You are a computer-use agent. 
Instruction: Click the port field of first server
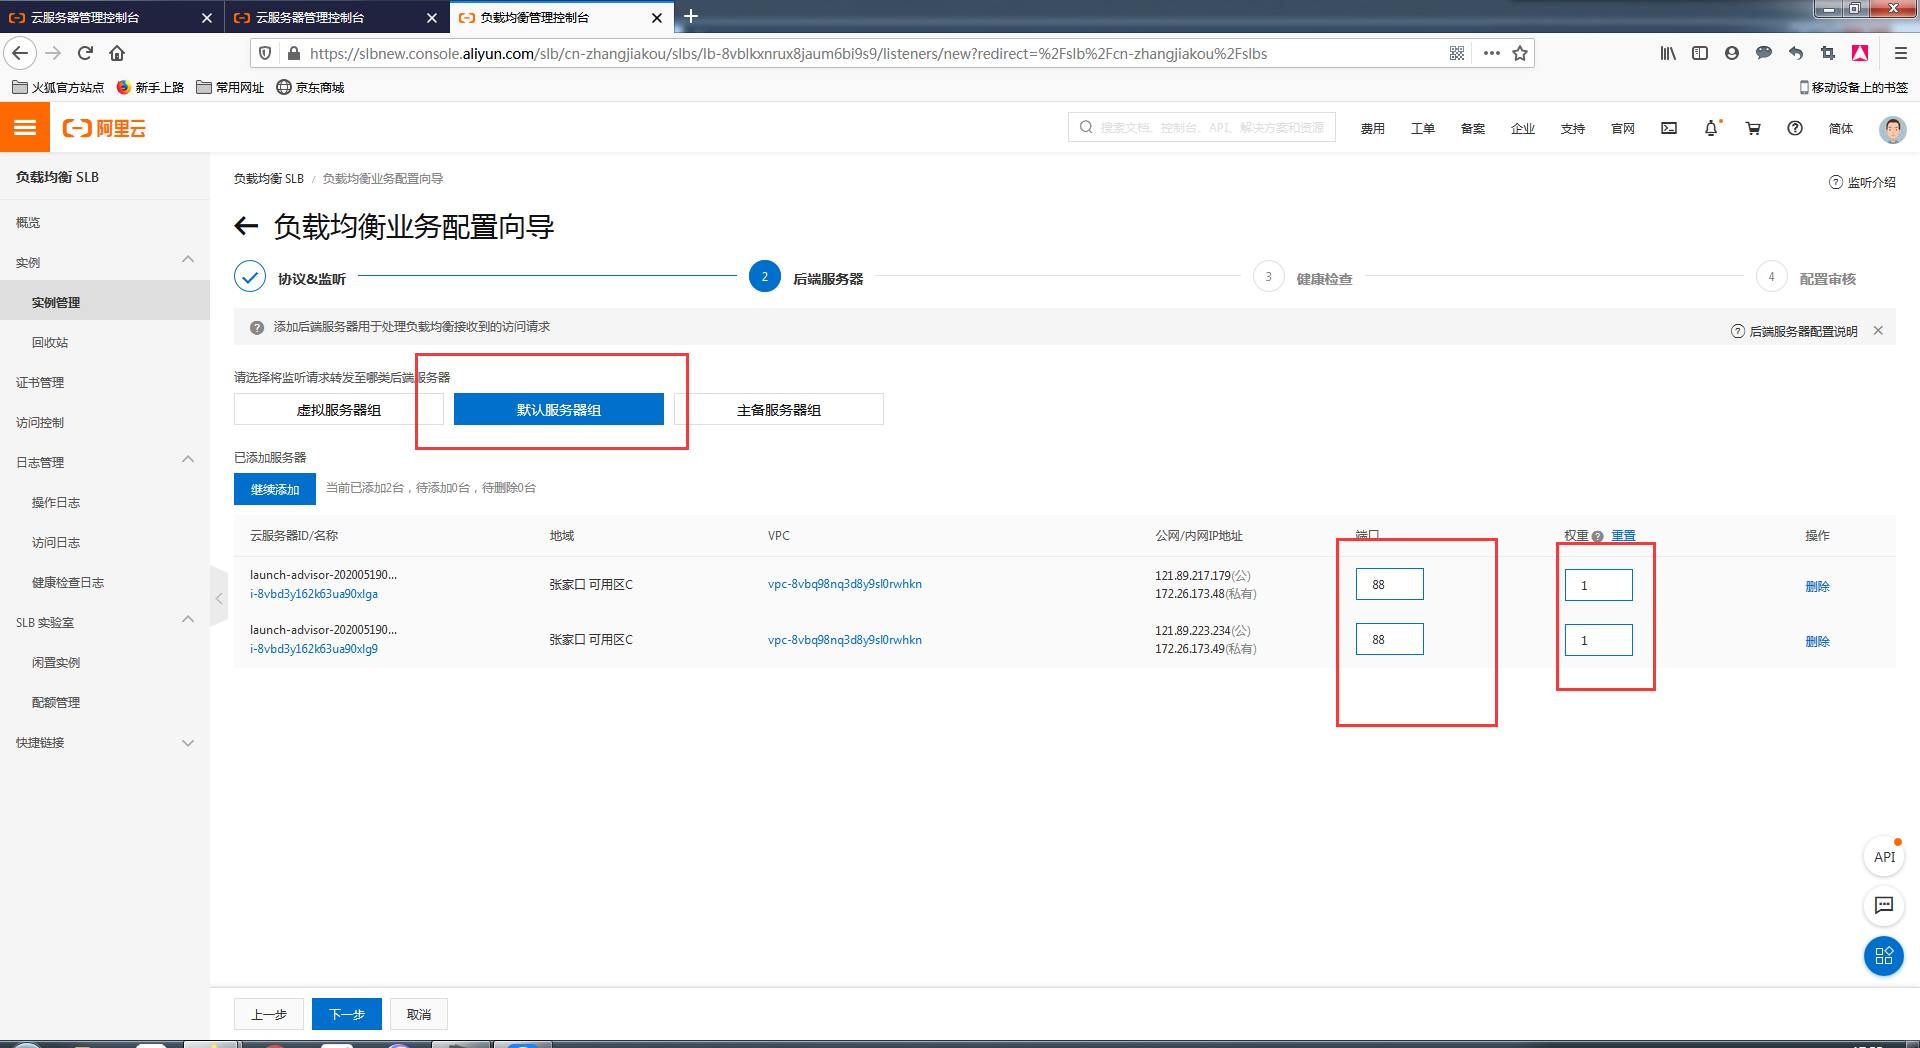pos(1389,584)
